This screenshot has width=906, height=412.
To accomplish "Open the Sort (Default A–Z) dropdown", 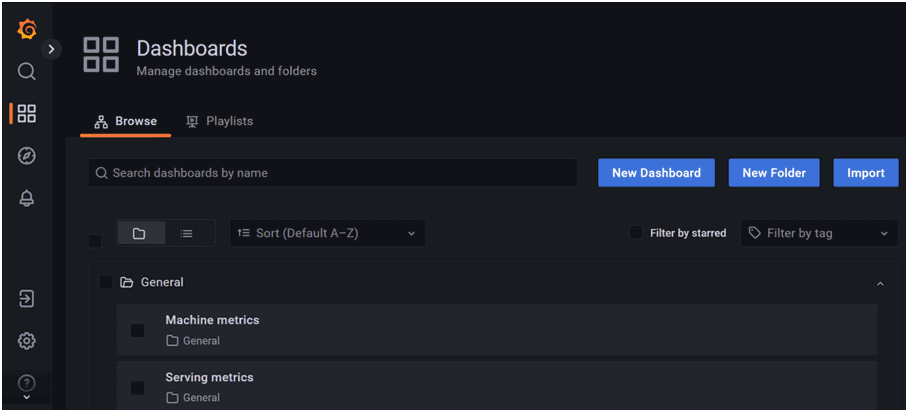I will pyautogui.click(x=327, y=233).
